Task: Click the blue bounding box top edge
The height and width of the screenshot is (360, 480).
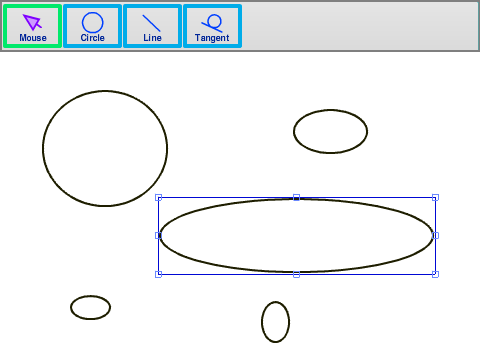Action: [x=227, y=198]
